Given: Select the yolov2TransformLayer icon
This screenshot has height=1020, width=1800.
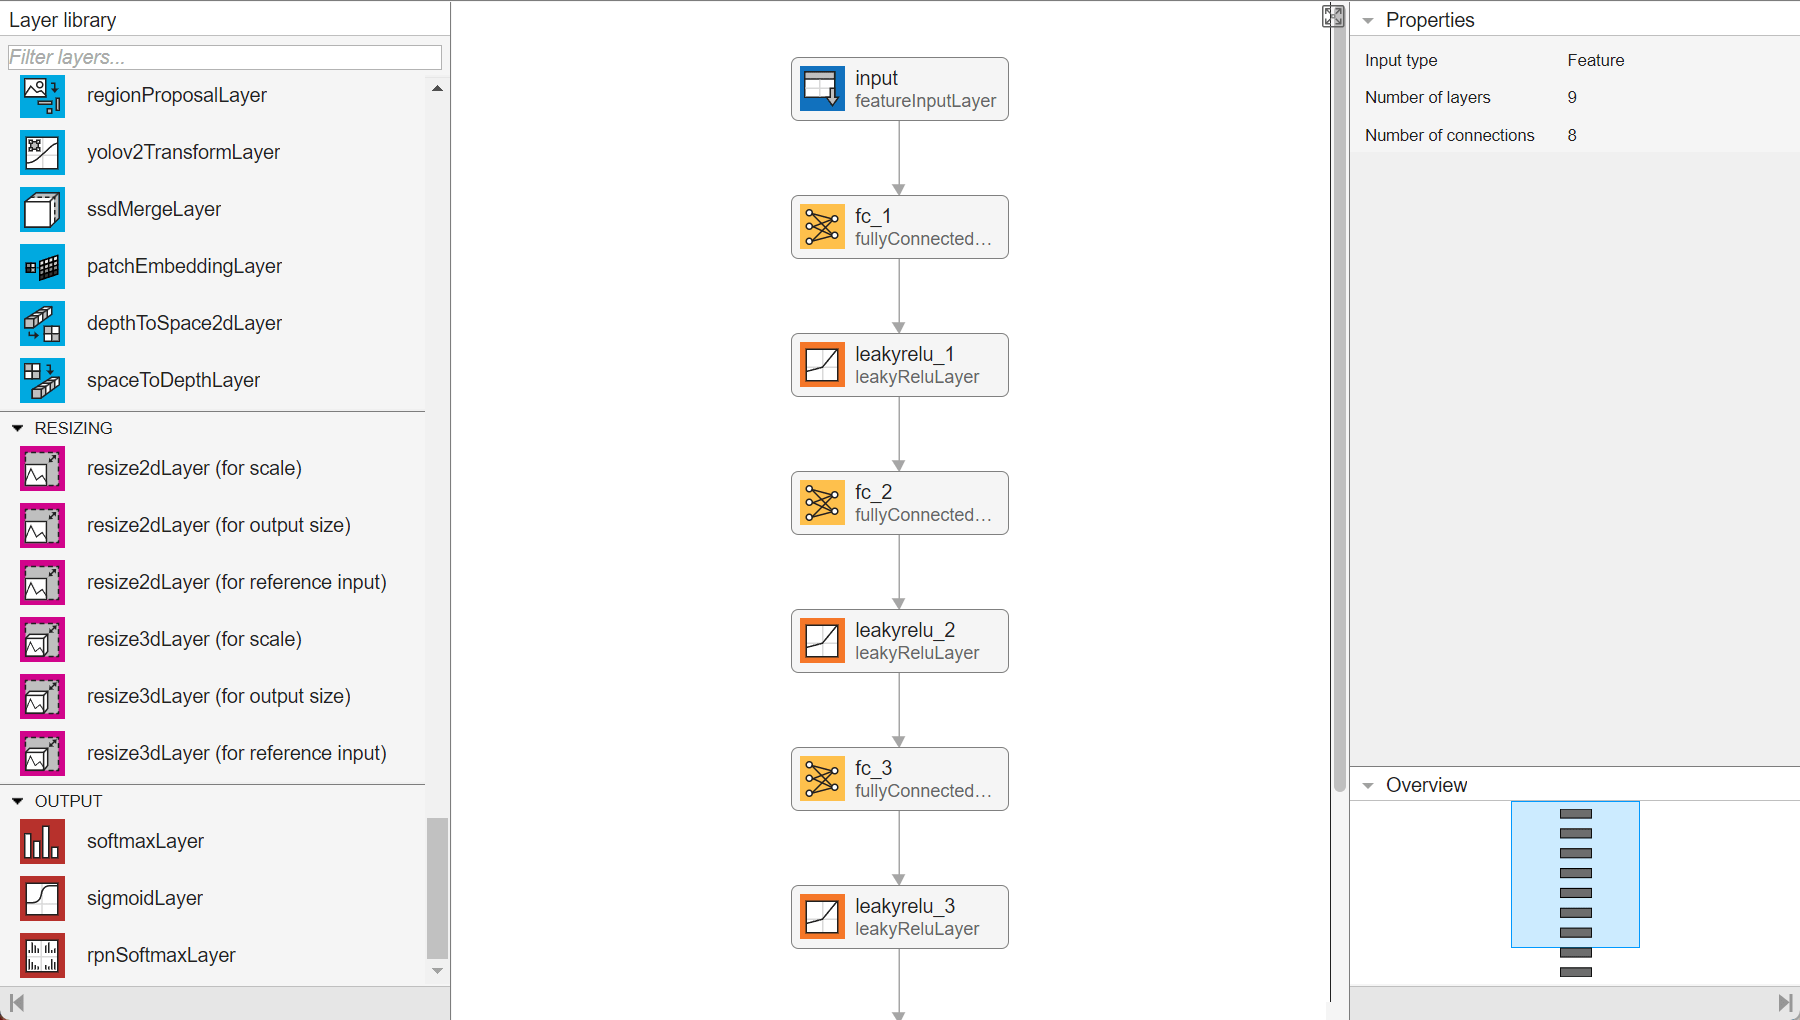Looking at the screenshot, I should 42,152.
